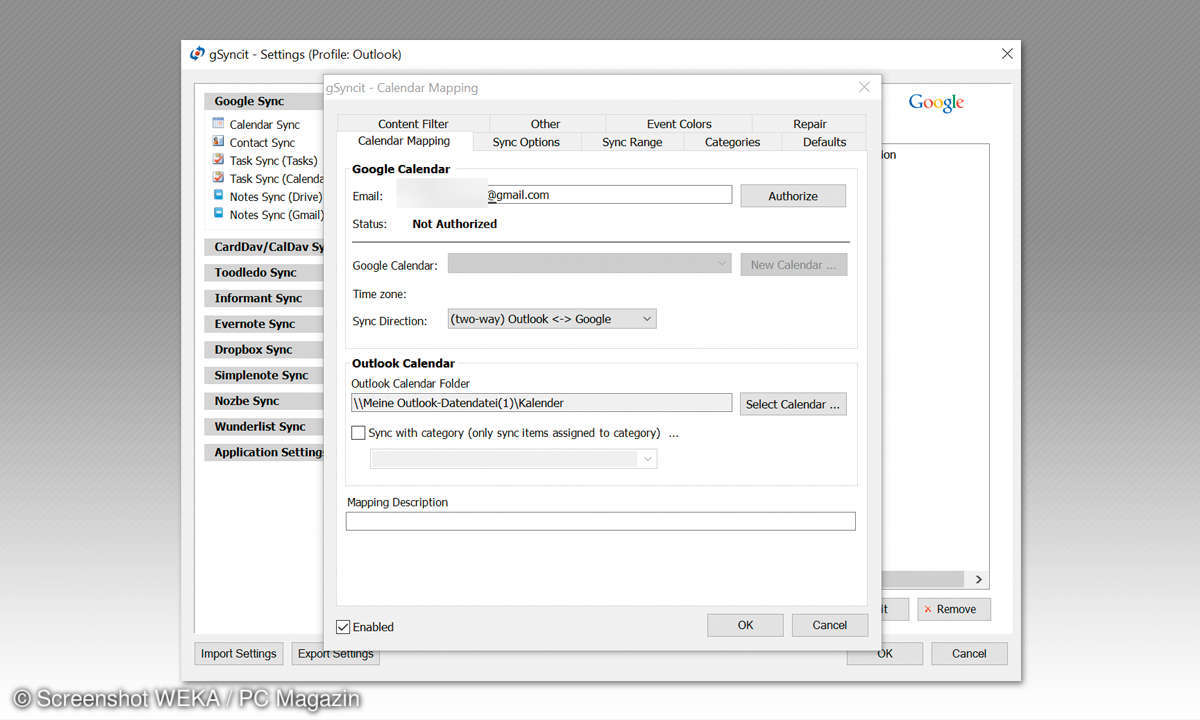Click the Google logo in Settings window
This screenshot has height=720, width=1200.
pyautogui.click(x=936, y=103)
